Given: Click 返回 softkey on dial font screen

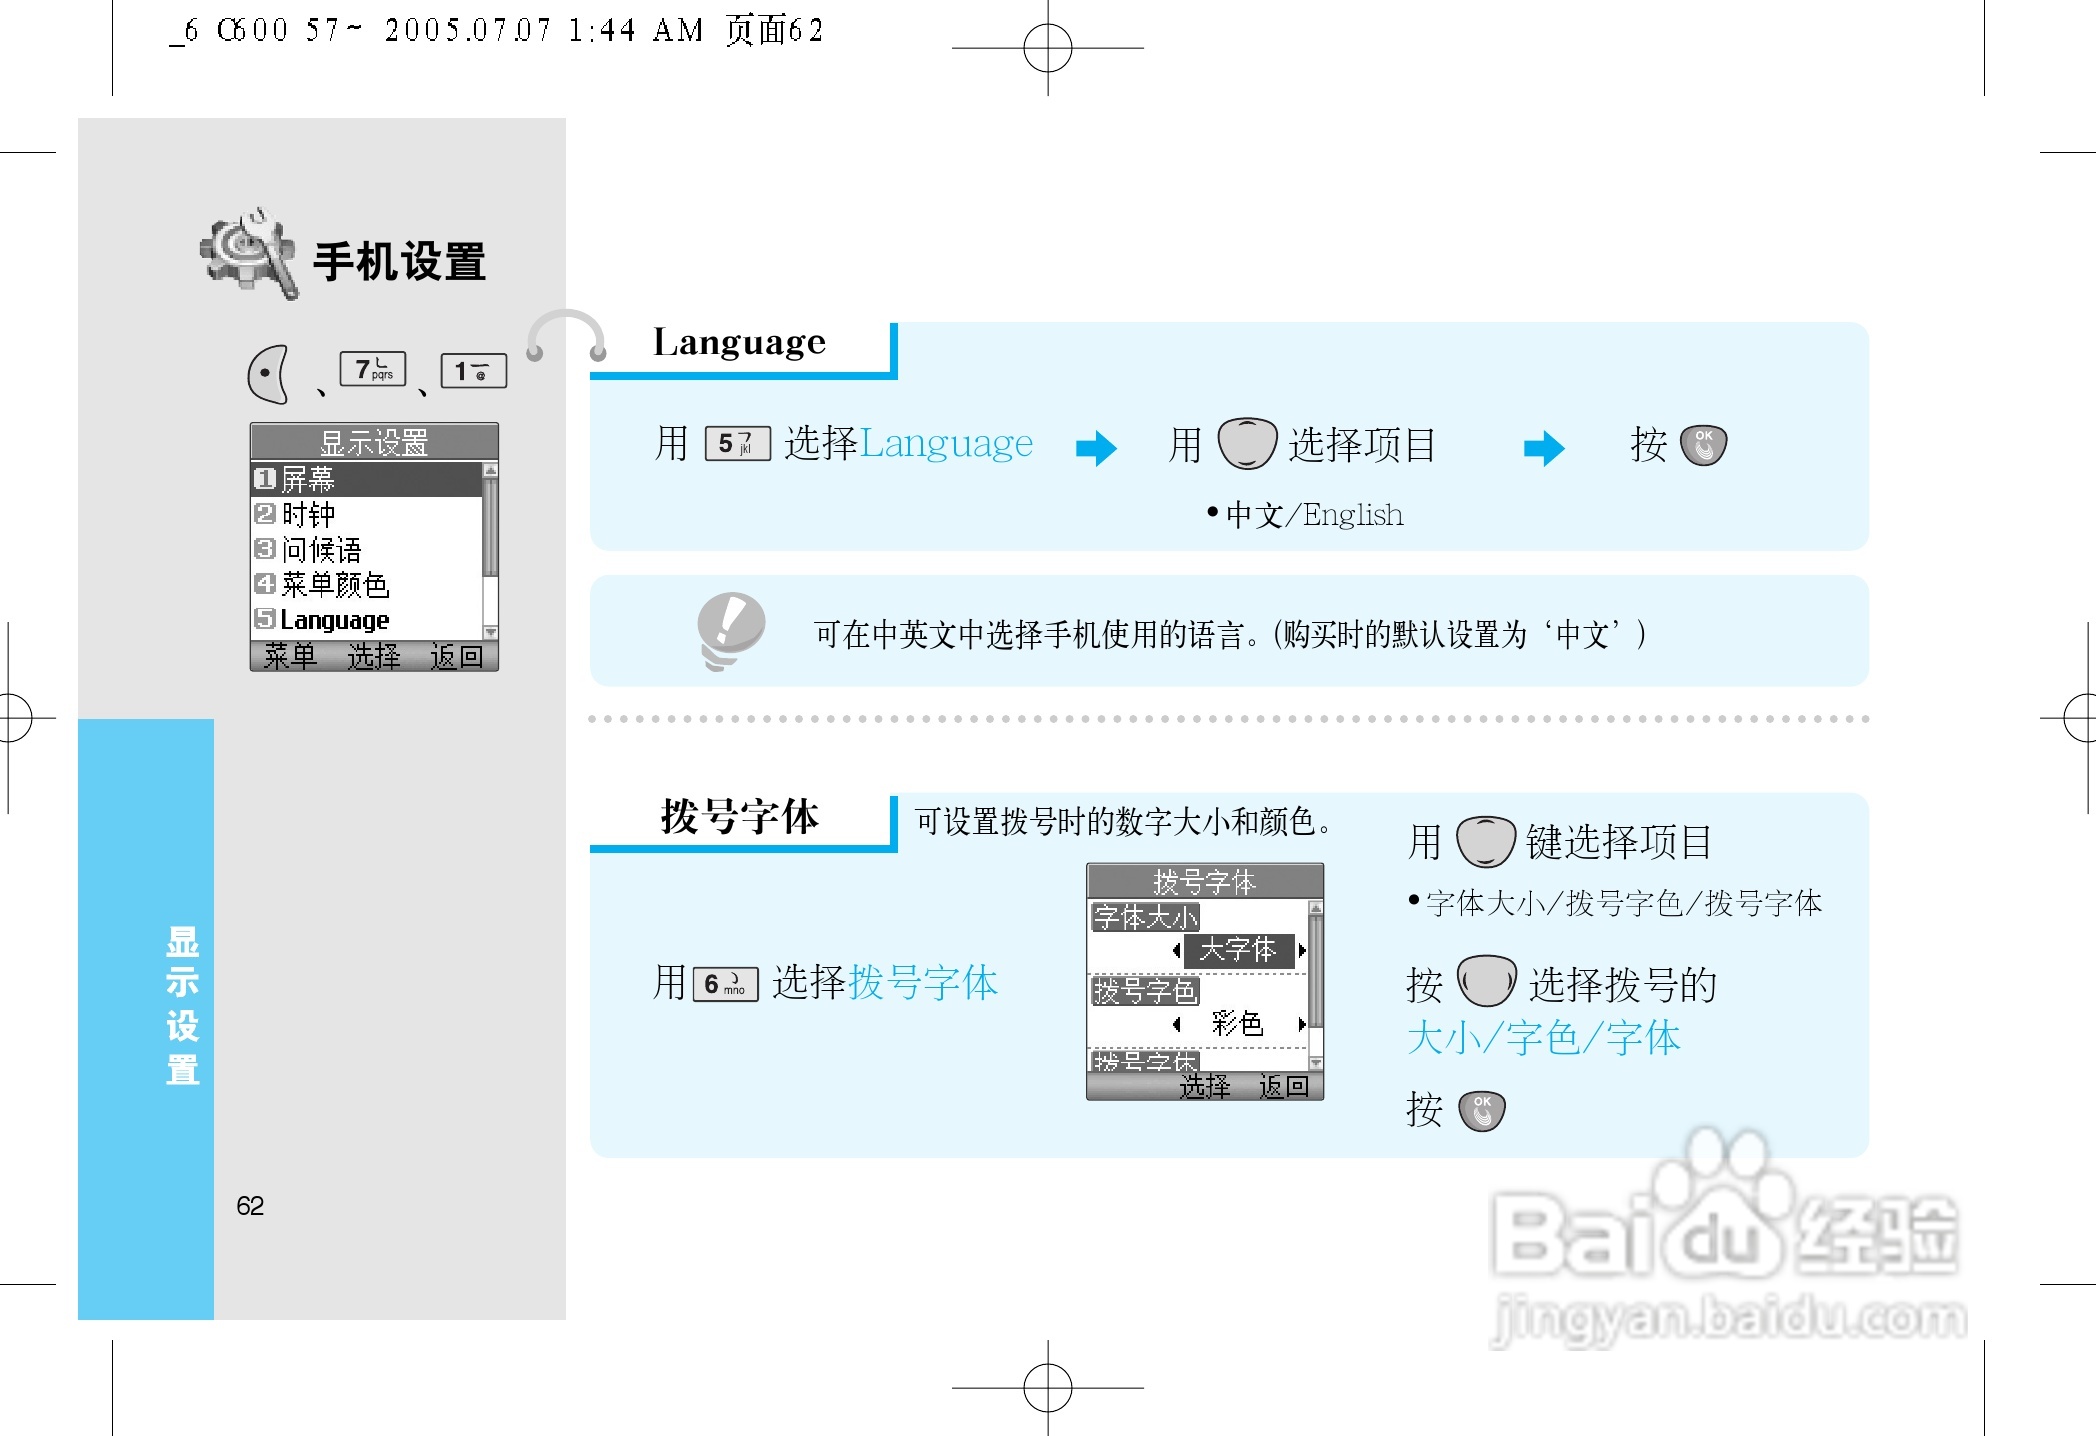Looking at the screenshot, I should (1283, 1086).
